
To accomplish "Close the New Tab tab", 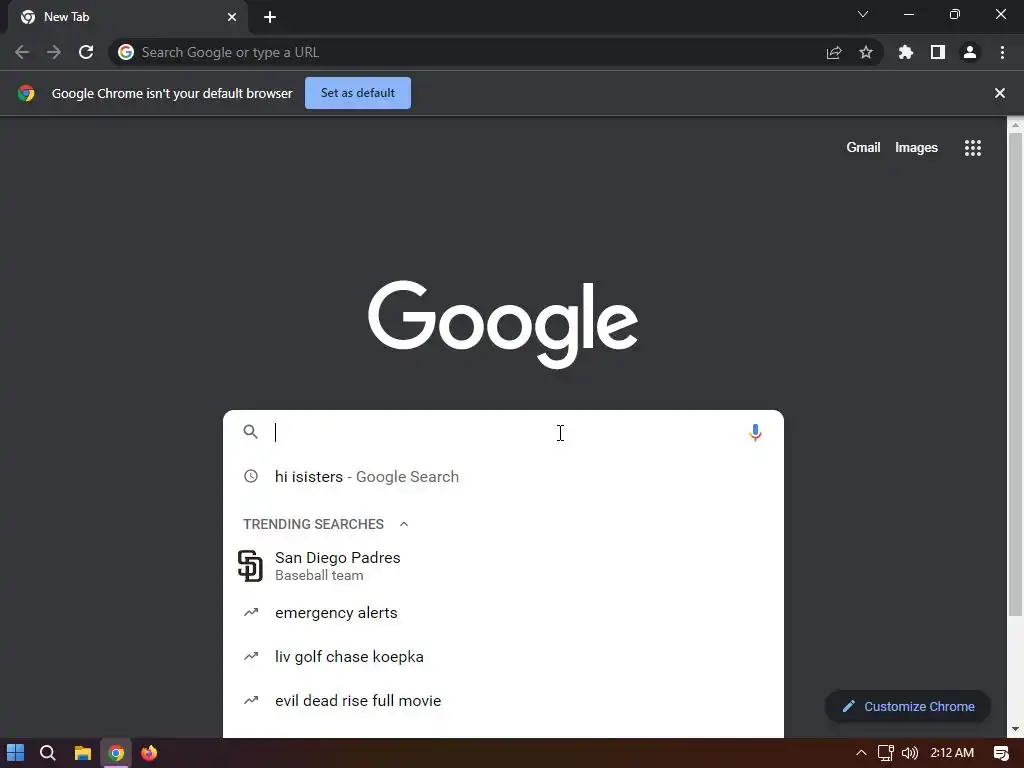I will [232, 17].
